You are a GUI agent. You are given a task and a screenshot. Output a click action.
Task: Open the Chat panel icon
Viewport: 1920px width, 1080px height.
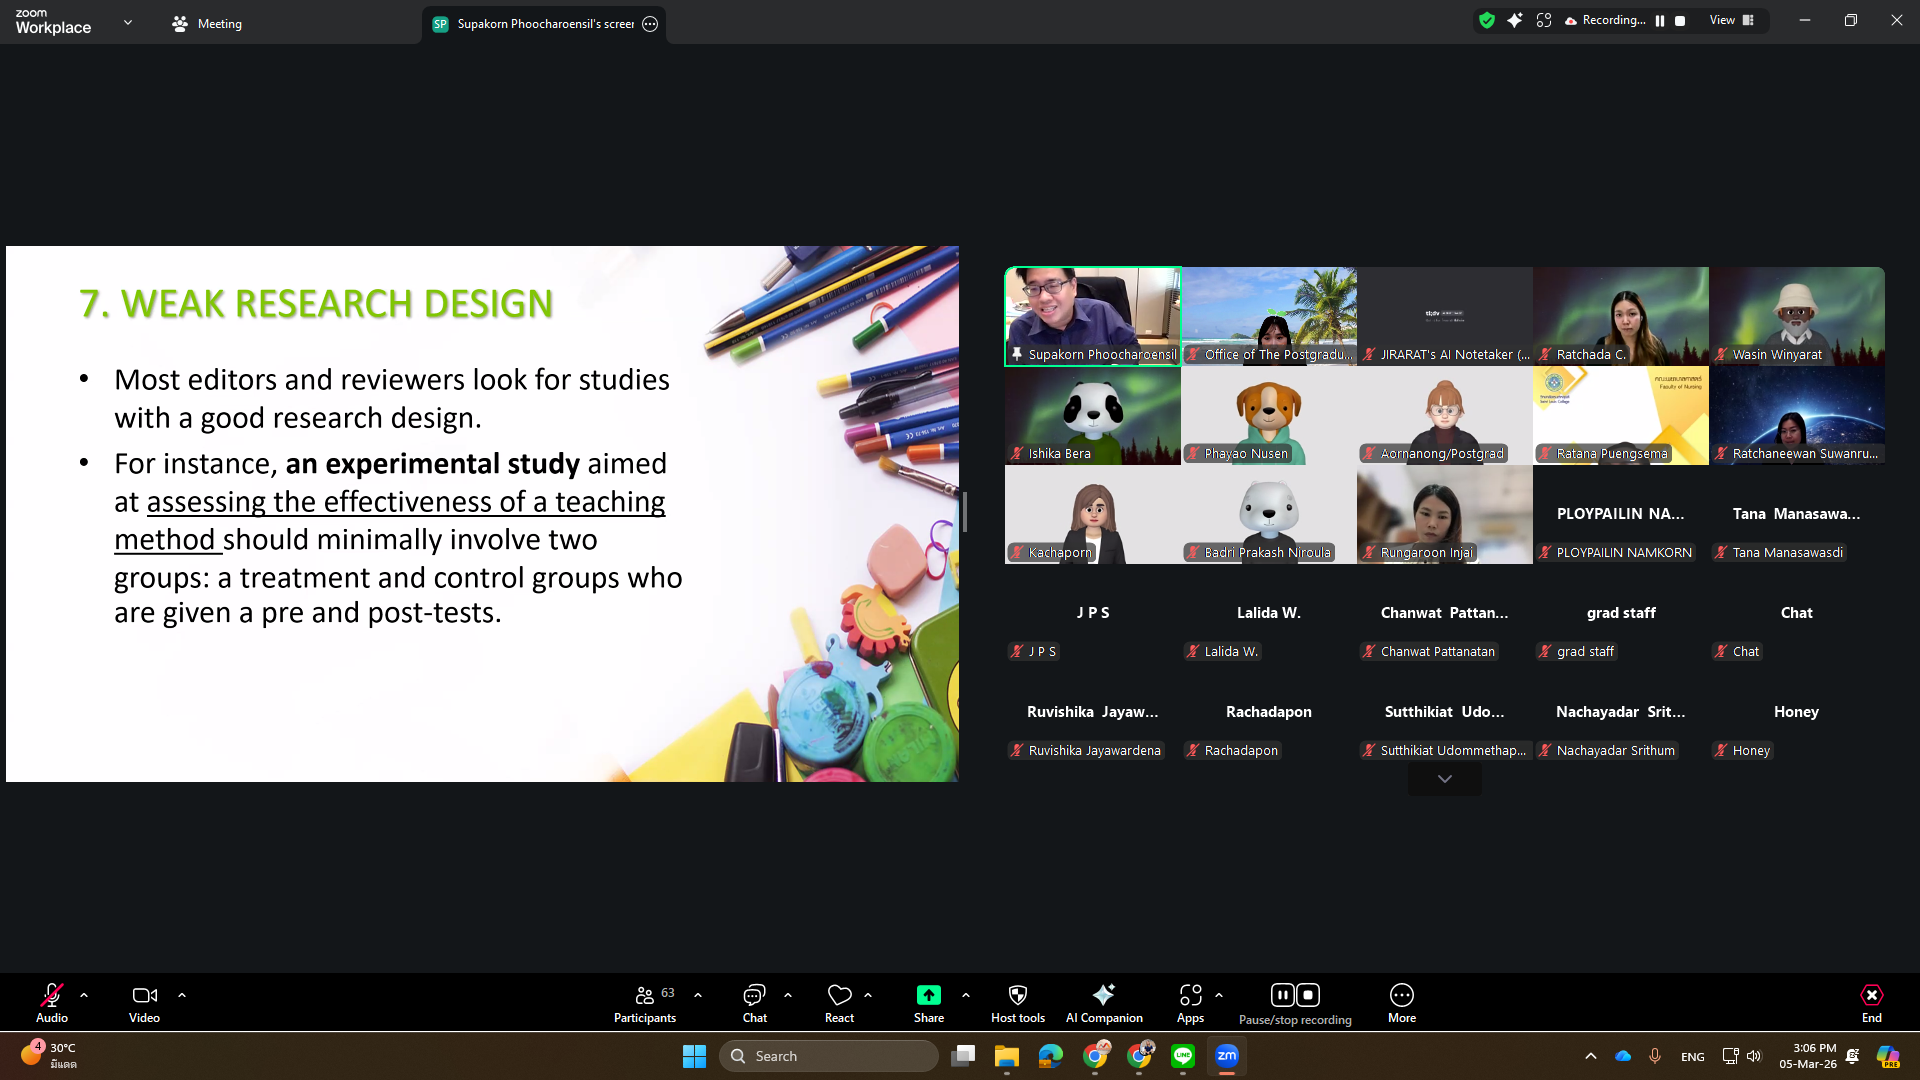click(x=754, y=995)
